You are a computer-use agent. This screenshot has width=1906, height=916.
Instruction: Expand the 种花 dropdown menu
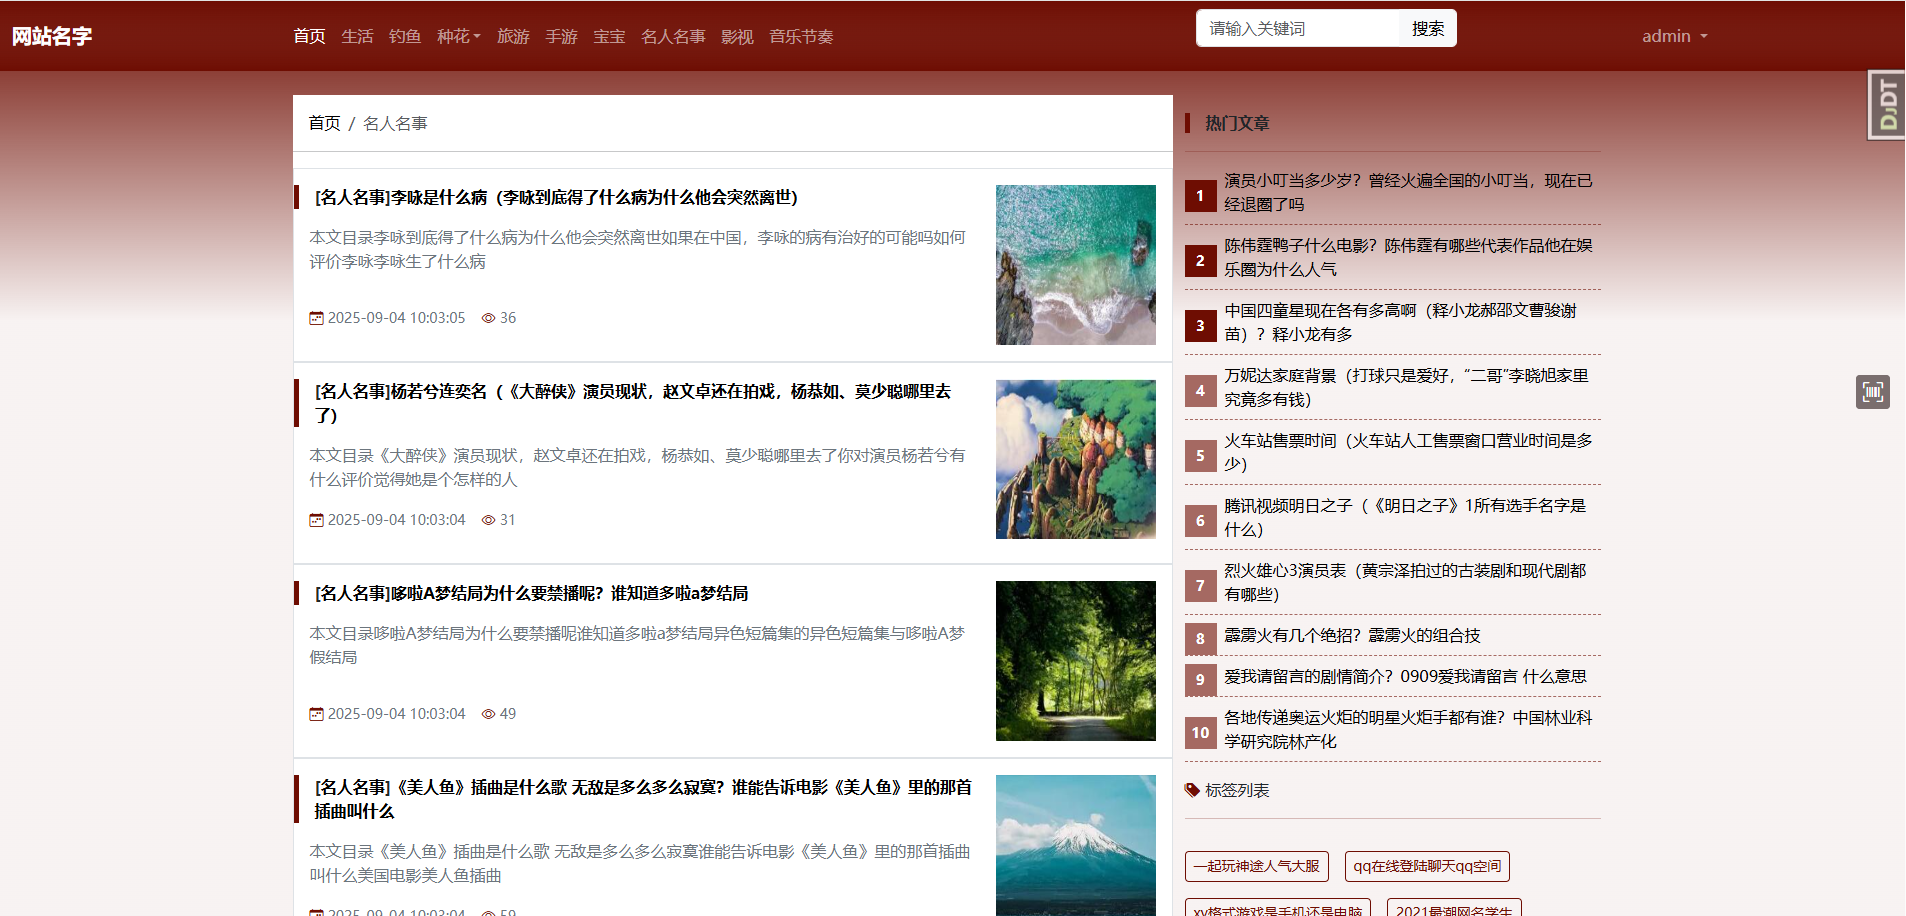[458, 36]
